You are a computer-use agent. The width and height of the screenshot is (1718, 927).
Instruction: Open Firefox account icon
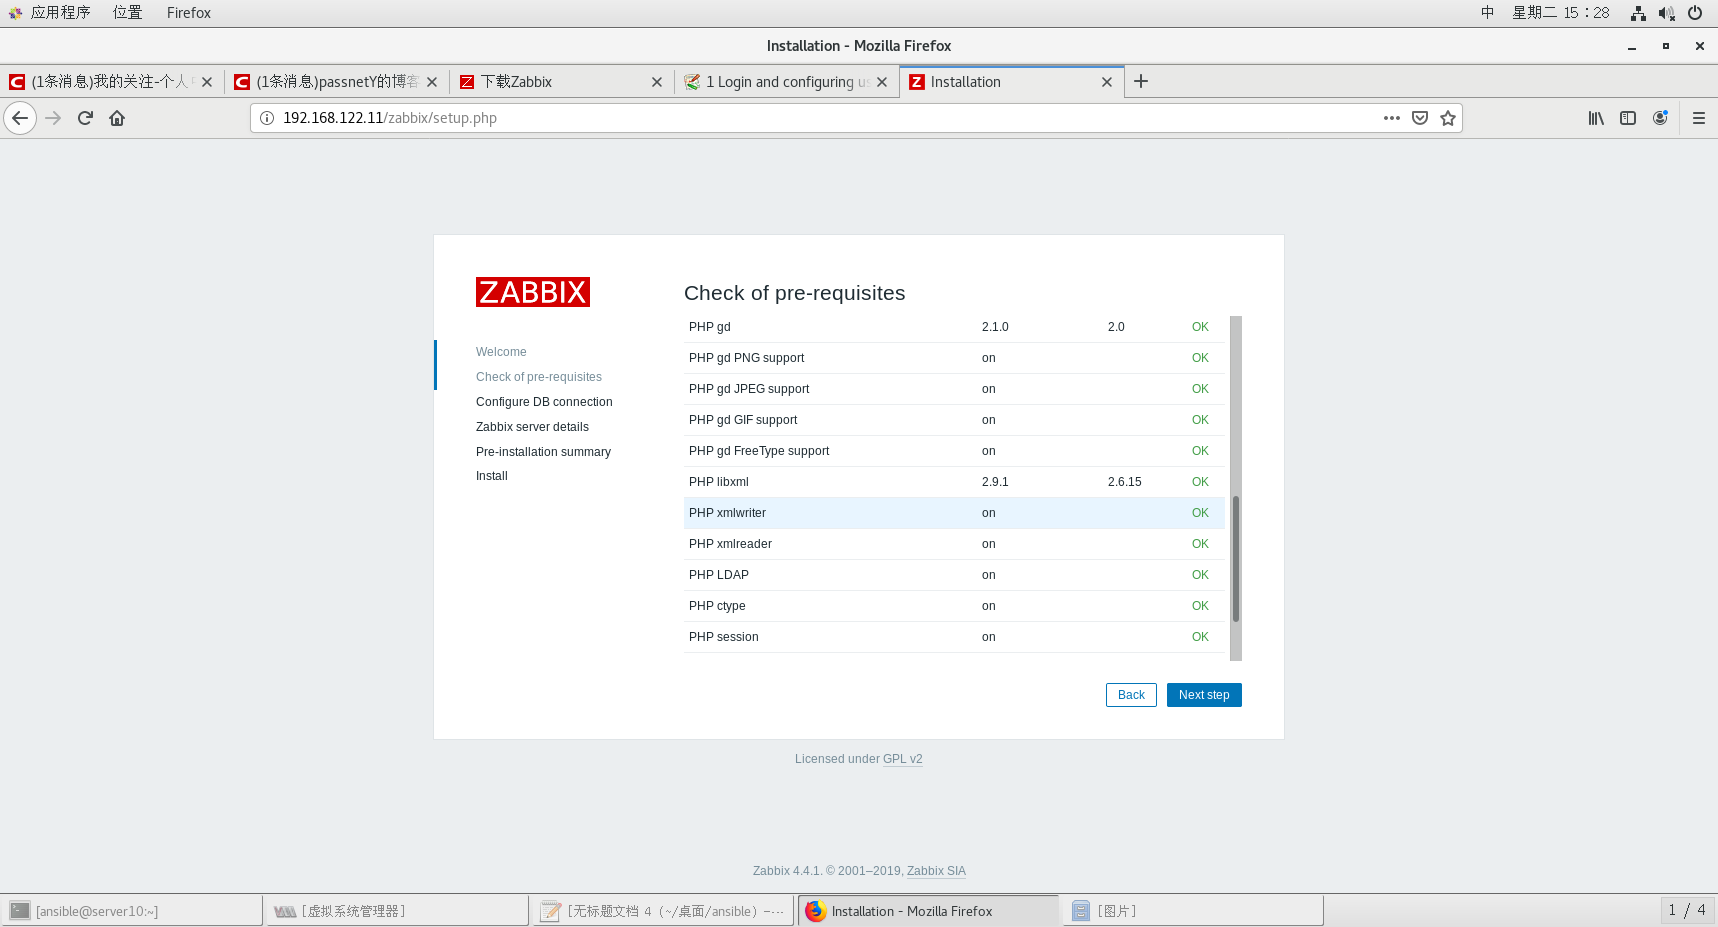[1660, 118]
